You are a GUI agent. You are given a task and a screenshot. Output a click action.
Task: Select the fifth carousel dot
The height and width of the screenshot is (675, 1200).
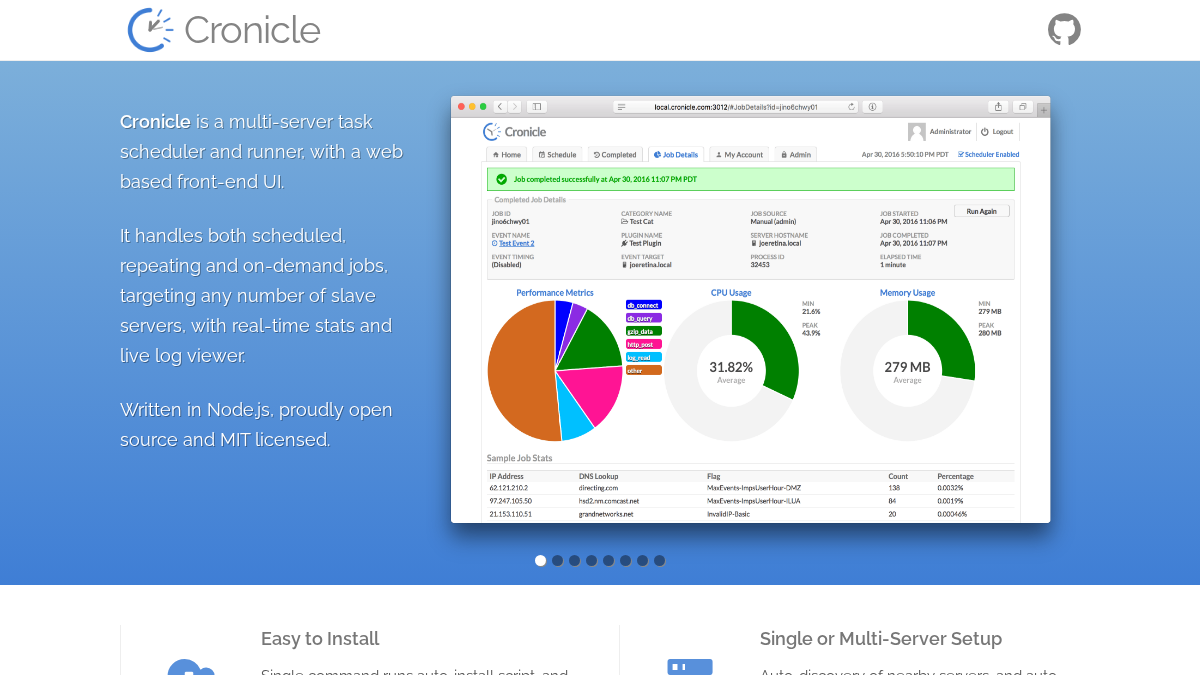(x=609, y=560)
